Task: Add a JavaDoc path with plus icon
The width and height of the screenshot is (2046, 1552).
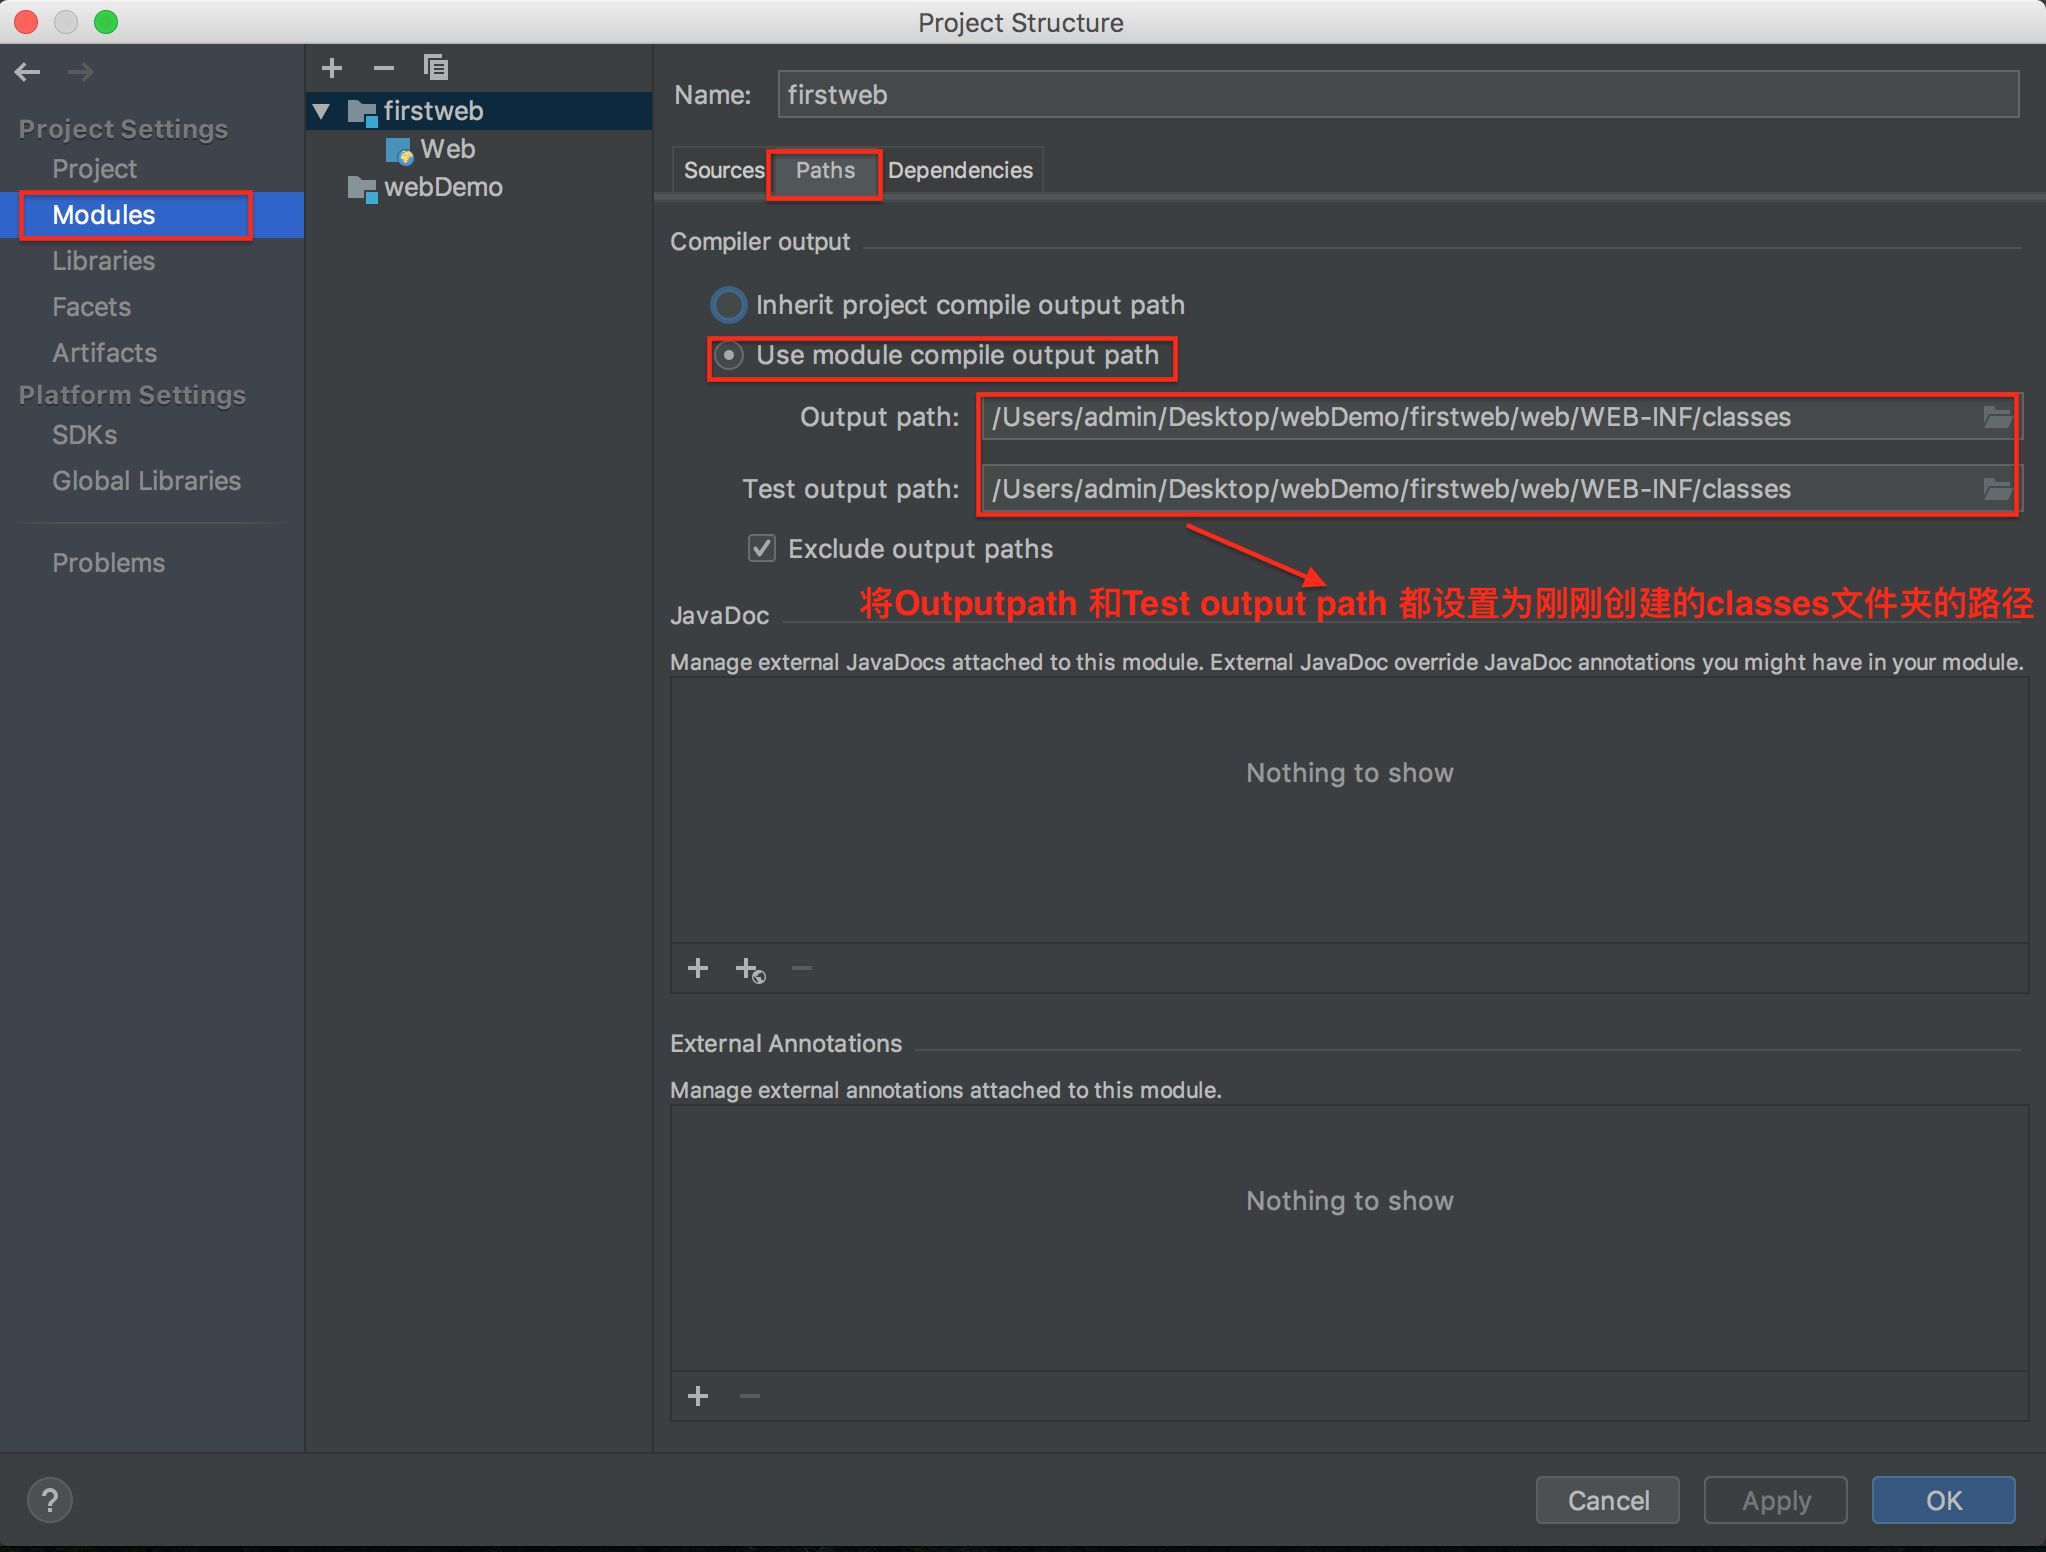Action: 698,968
